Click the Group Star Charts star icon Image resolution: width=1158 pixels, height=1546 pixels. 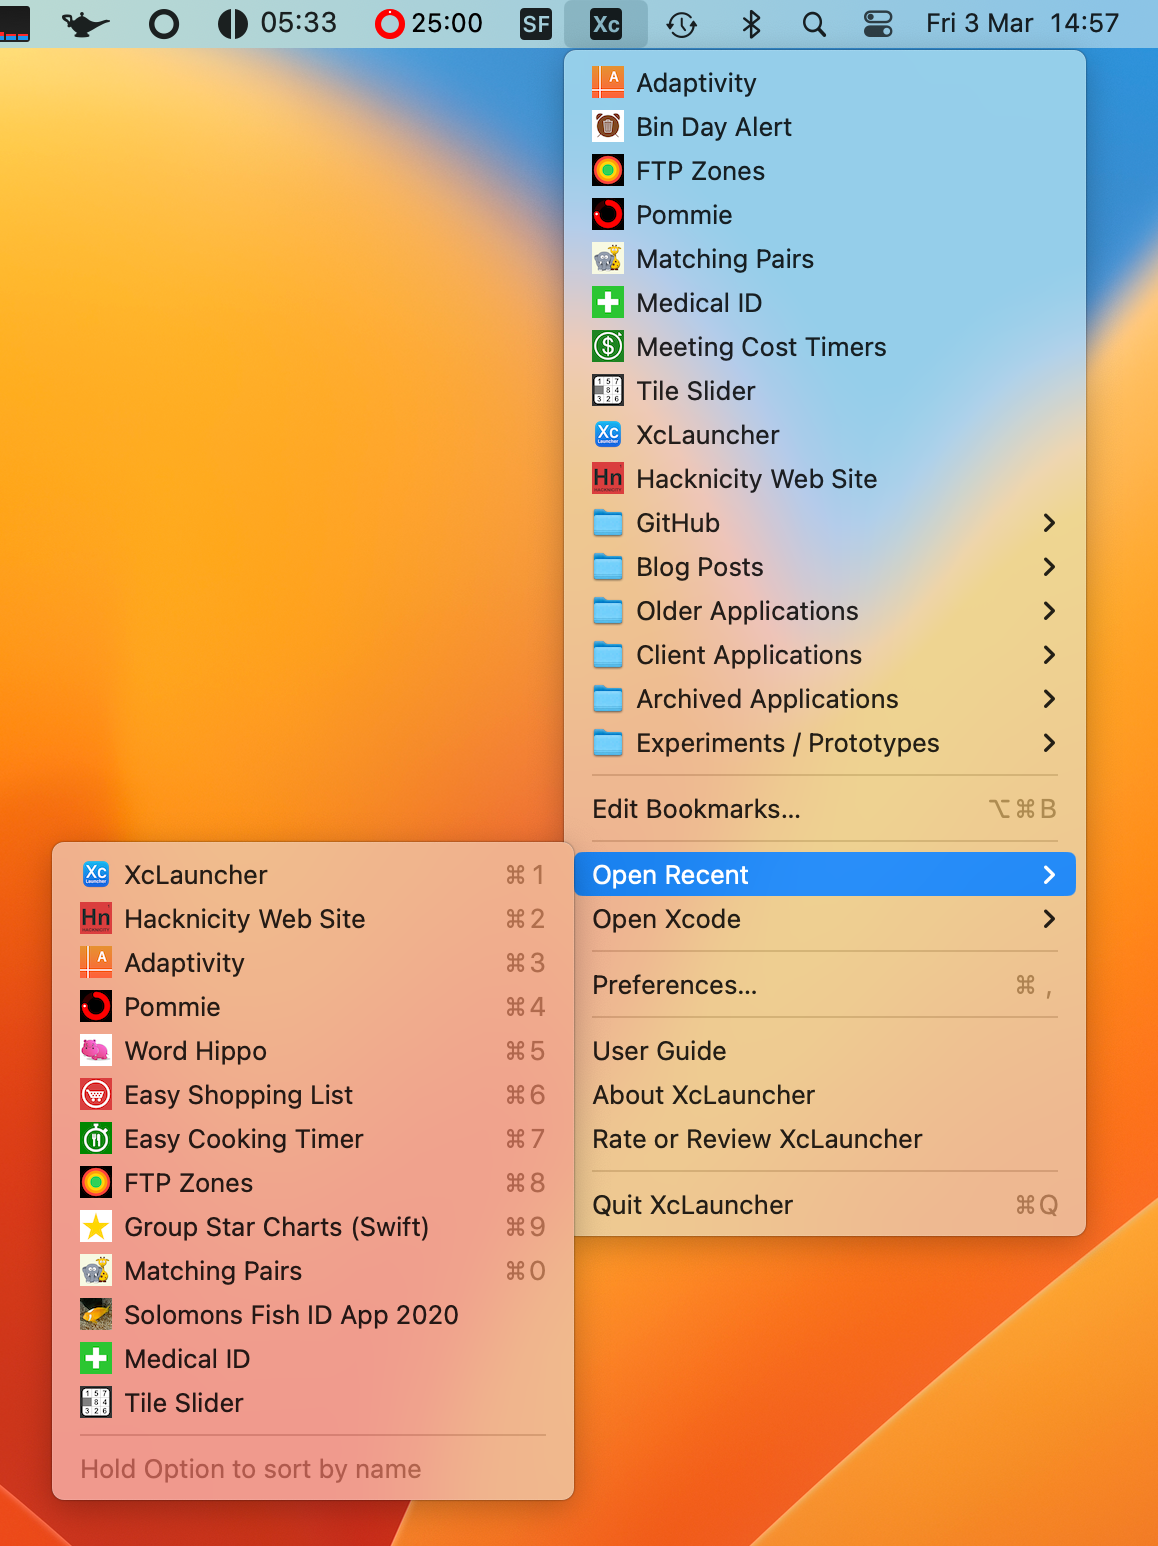(x=96, y=1227)
